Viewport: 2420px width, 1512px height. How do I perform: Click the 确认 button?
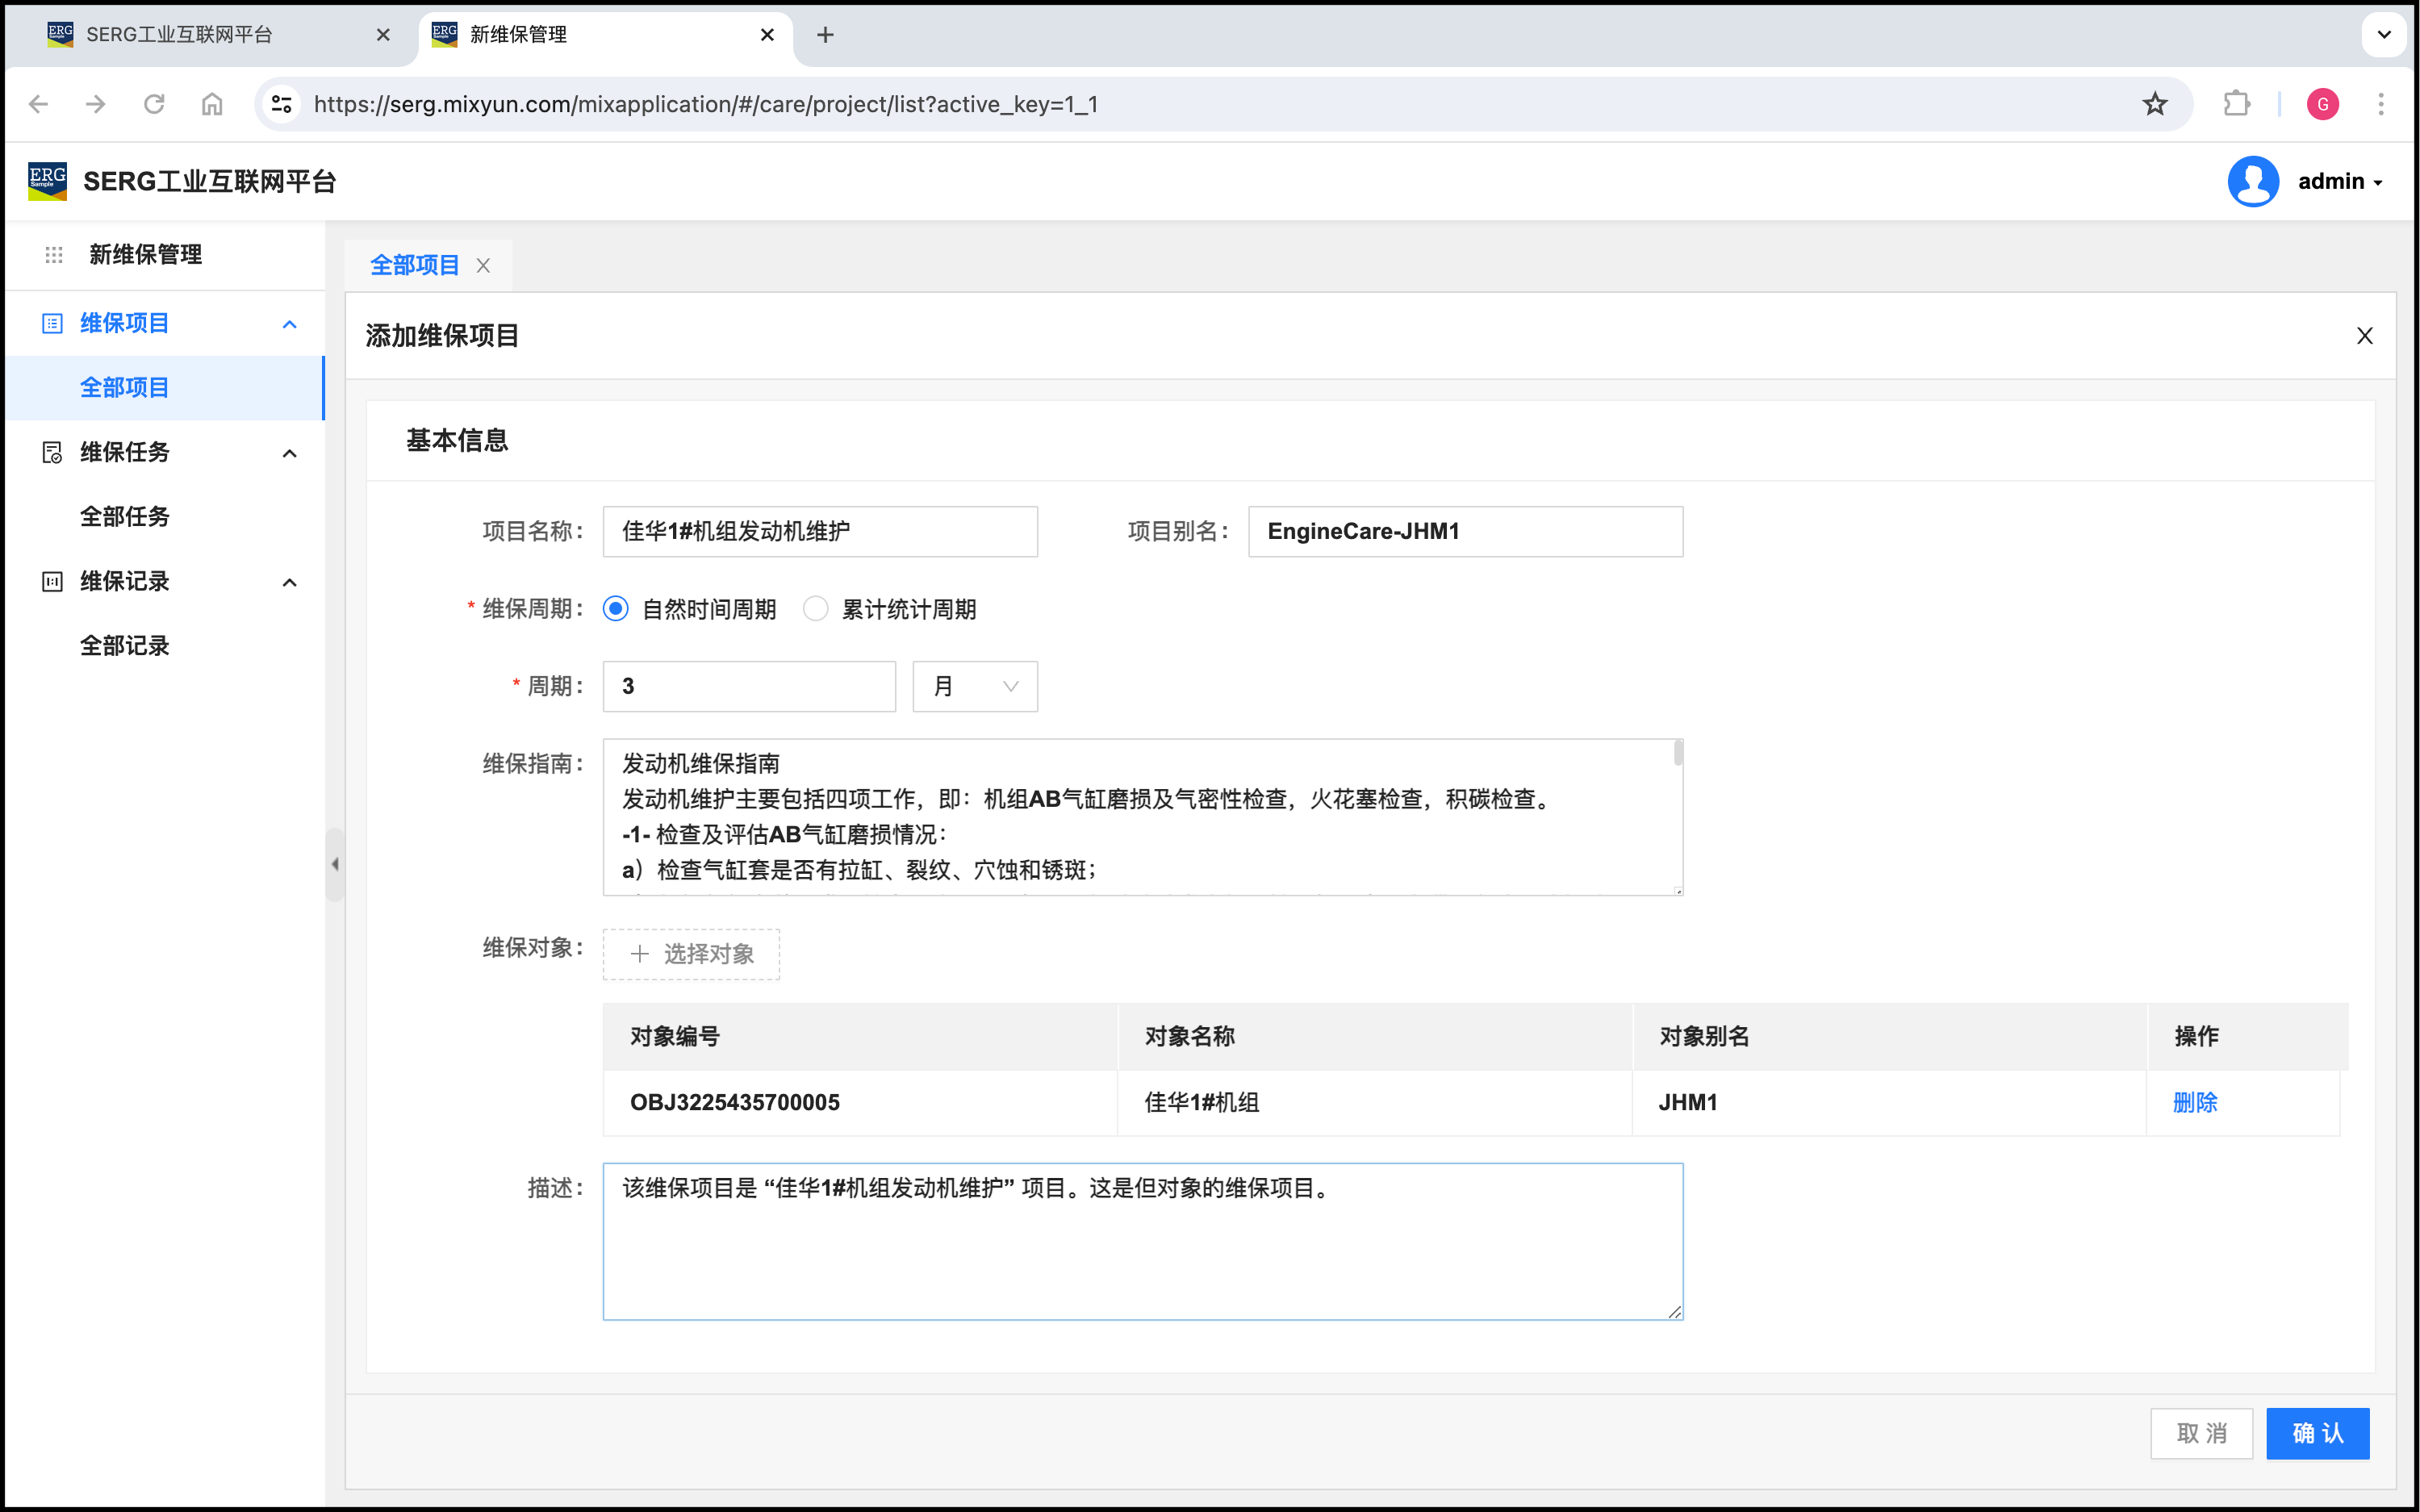[x=2317, y=1433]
